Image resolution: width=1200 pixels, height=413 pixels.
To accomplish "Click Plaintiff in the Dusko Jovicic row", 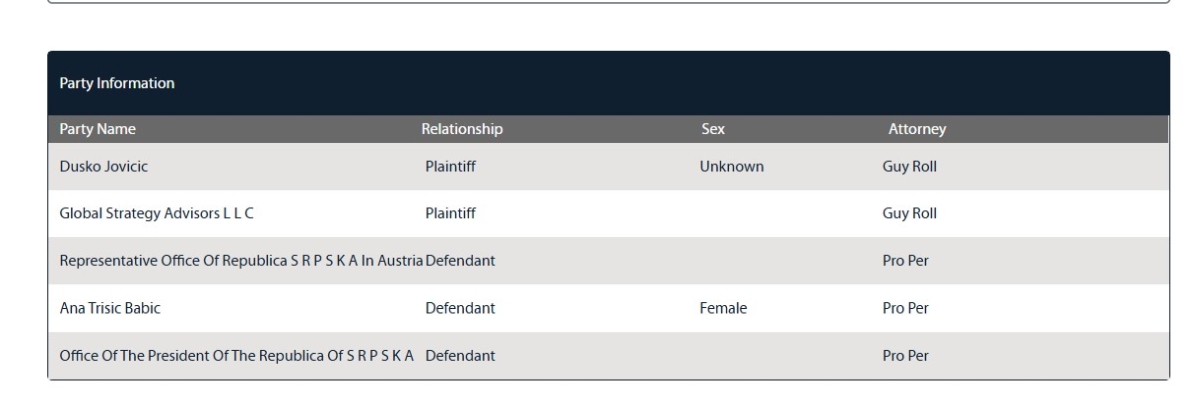I will (450, 167).
